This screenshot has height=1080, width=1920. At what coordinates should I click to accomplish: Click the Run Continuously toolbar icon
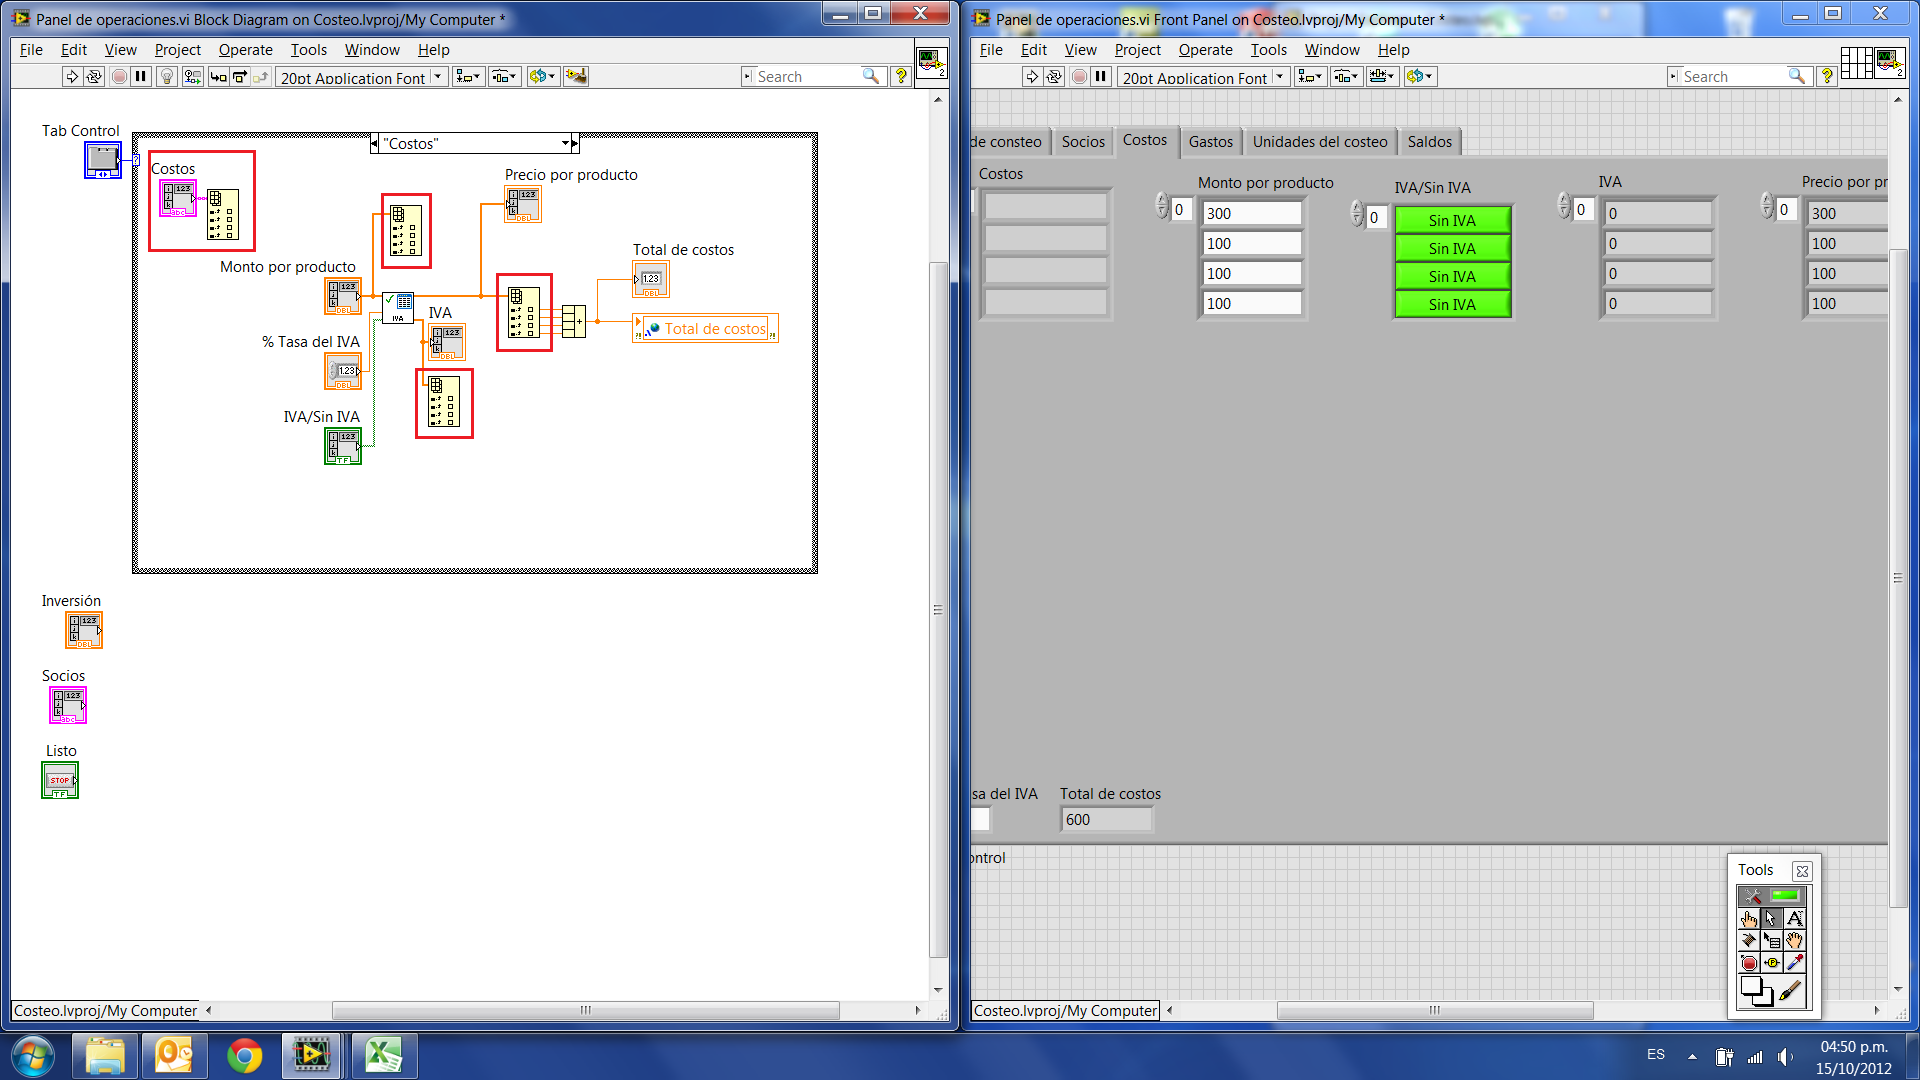94,76
